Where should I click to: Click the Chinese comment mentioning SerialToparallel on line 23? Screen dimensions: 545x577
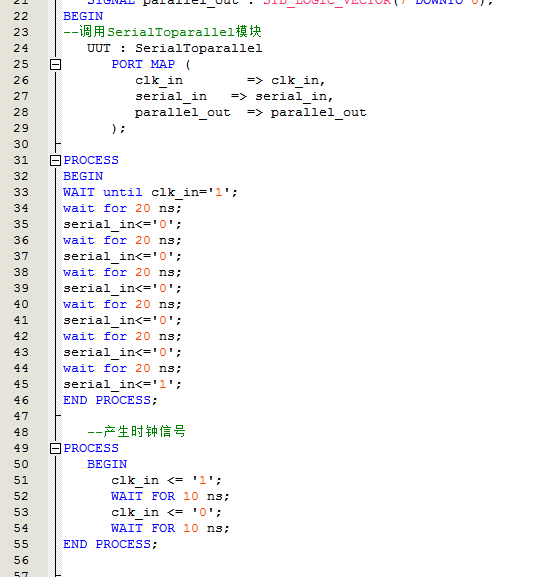162,32
